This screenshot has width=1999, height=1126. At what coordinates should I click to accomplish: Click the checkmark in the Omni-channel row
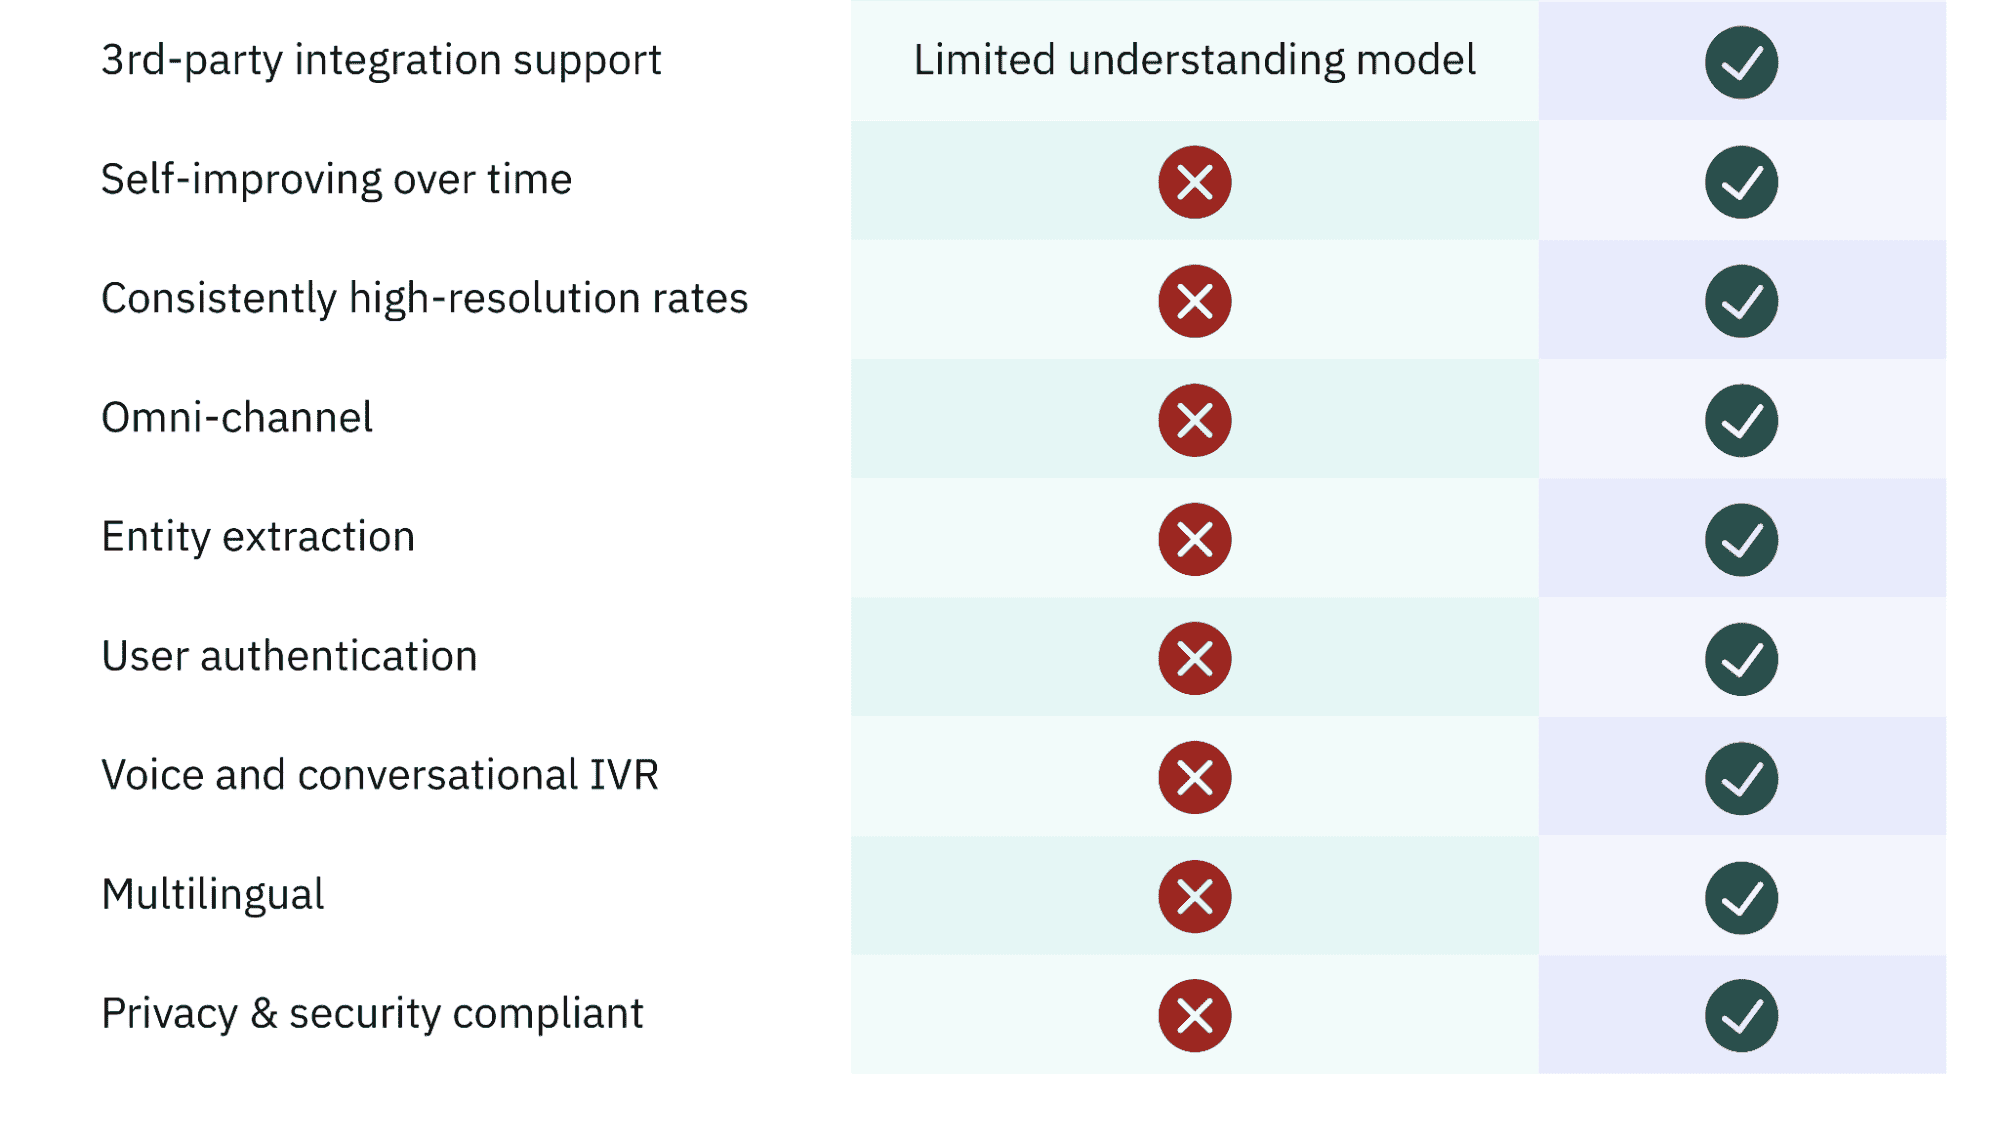point(1741,420)
